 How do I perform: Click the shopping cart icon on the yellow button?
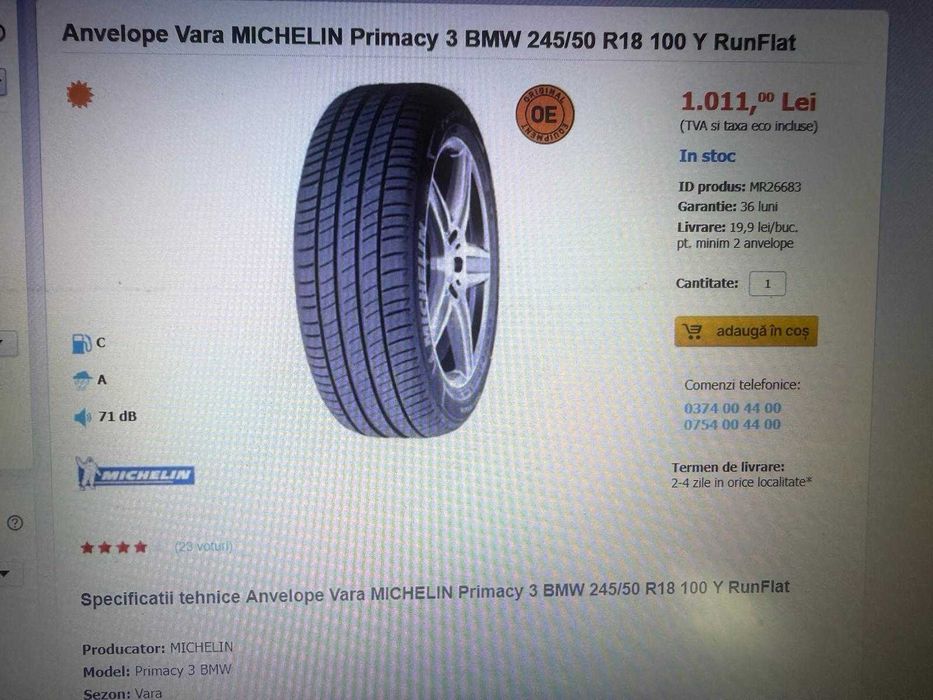point(693,332)
